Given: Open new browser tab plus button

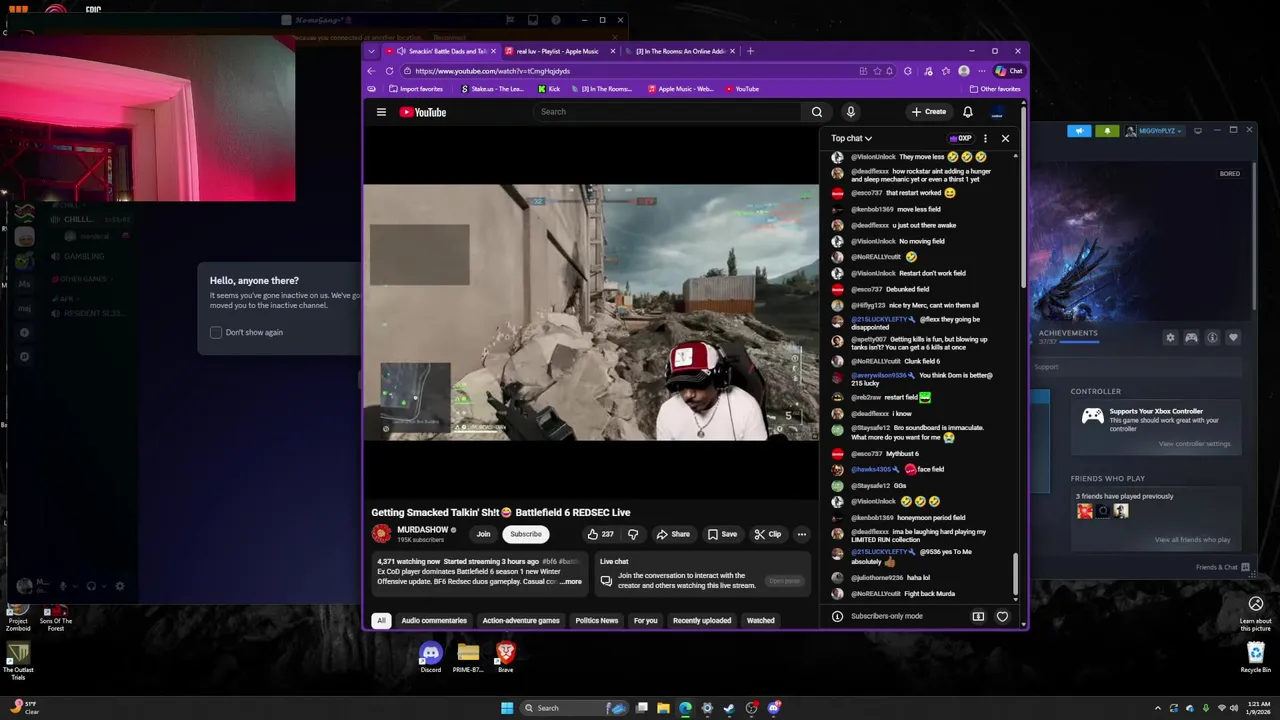Looking at the screenshot, I should [751, 51].
